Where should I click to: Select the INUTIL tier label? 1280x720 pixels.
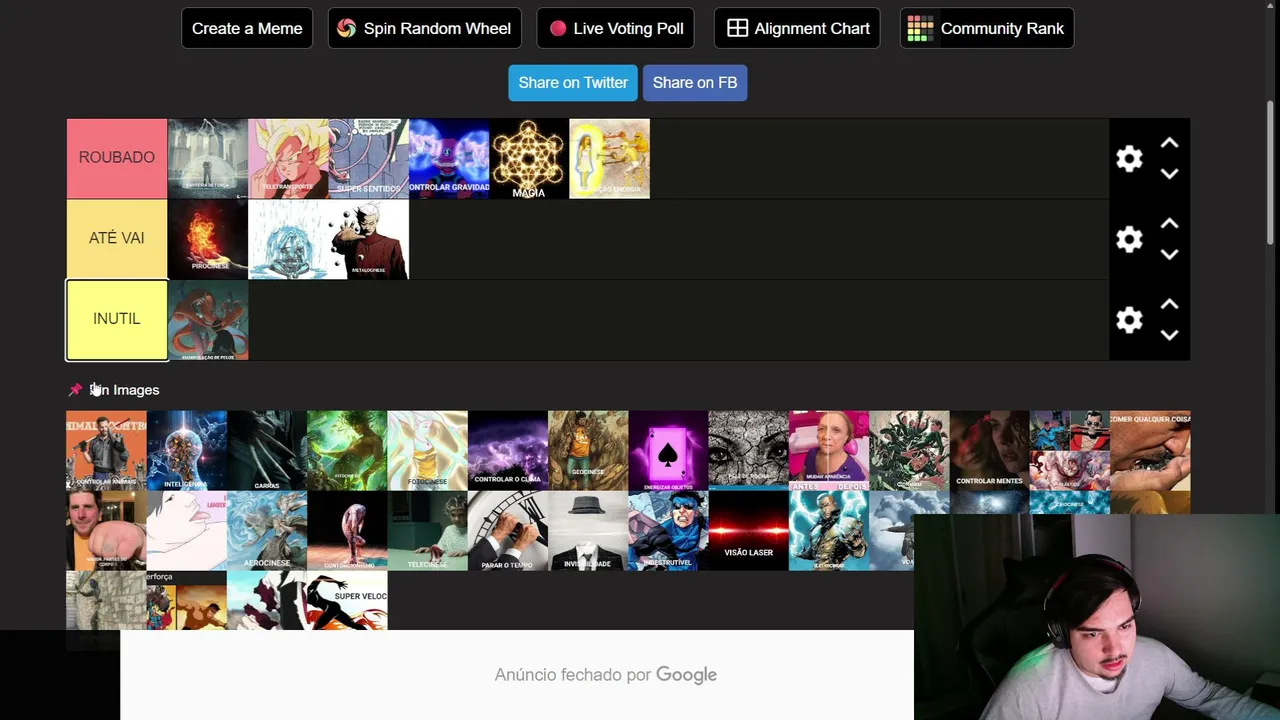click(x=117, y=319)
